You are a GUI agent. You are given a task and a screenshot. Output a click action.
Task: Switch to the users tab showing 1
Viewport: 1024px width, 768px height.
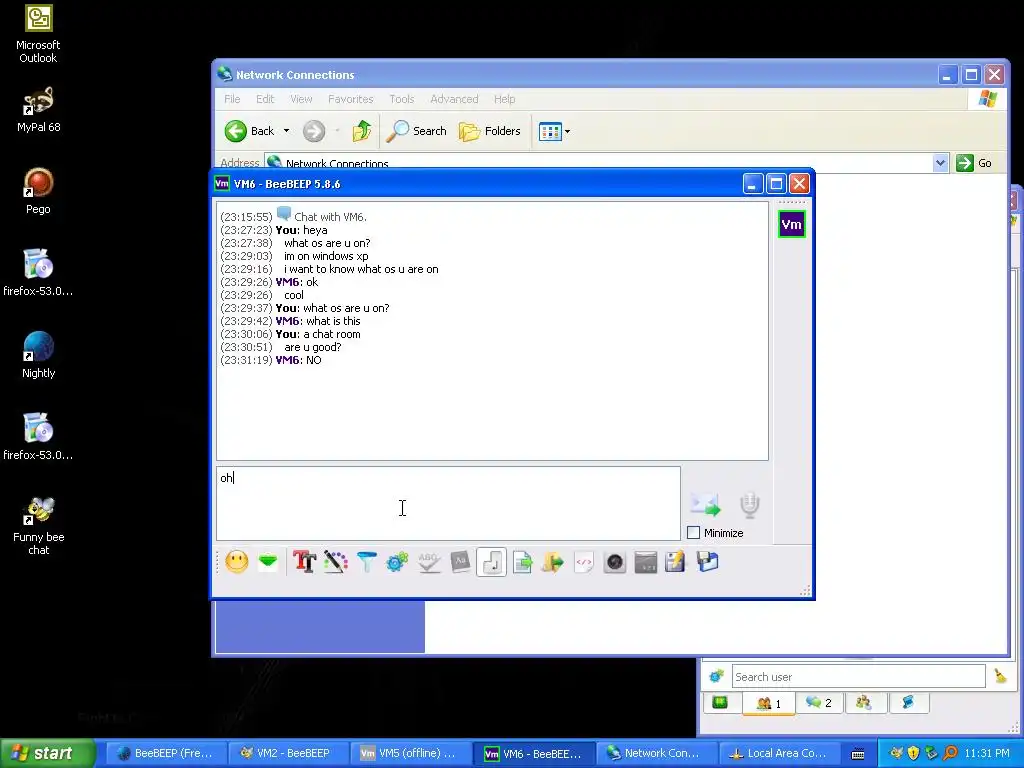(769, 703)
